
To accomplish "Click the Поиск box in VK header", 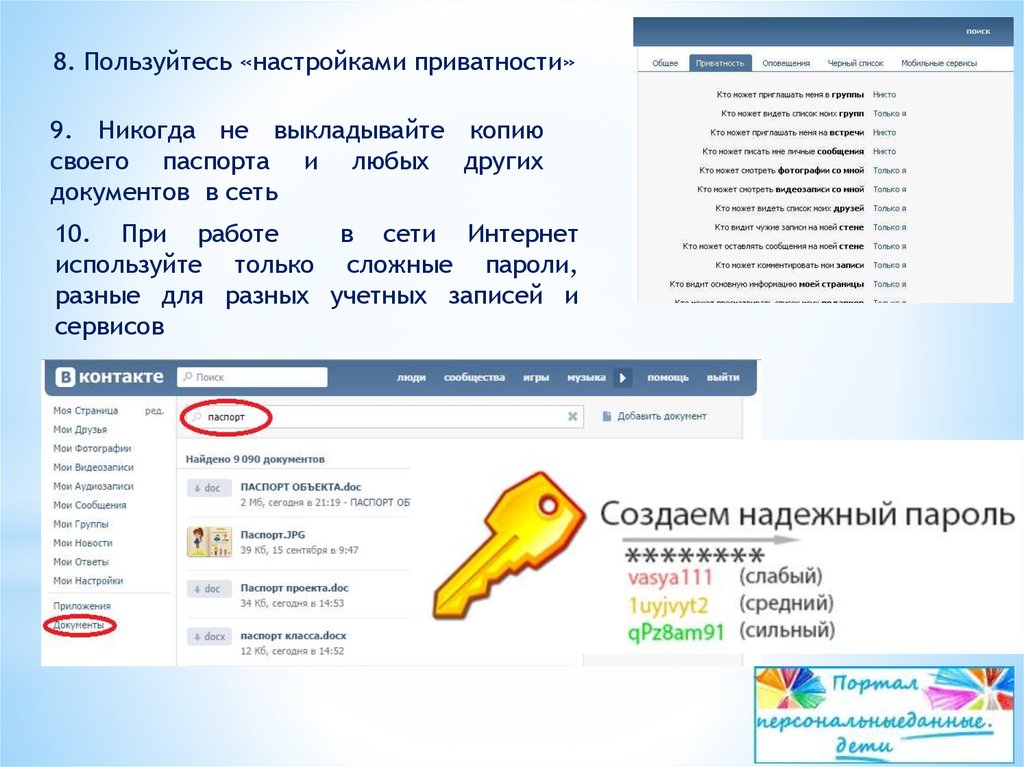I will (252, 377).
